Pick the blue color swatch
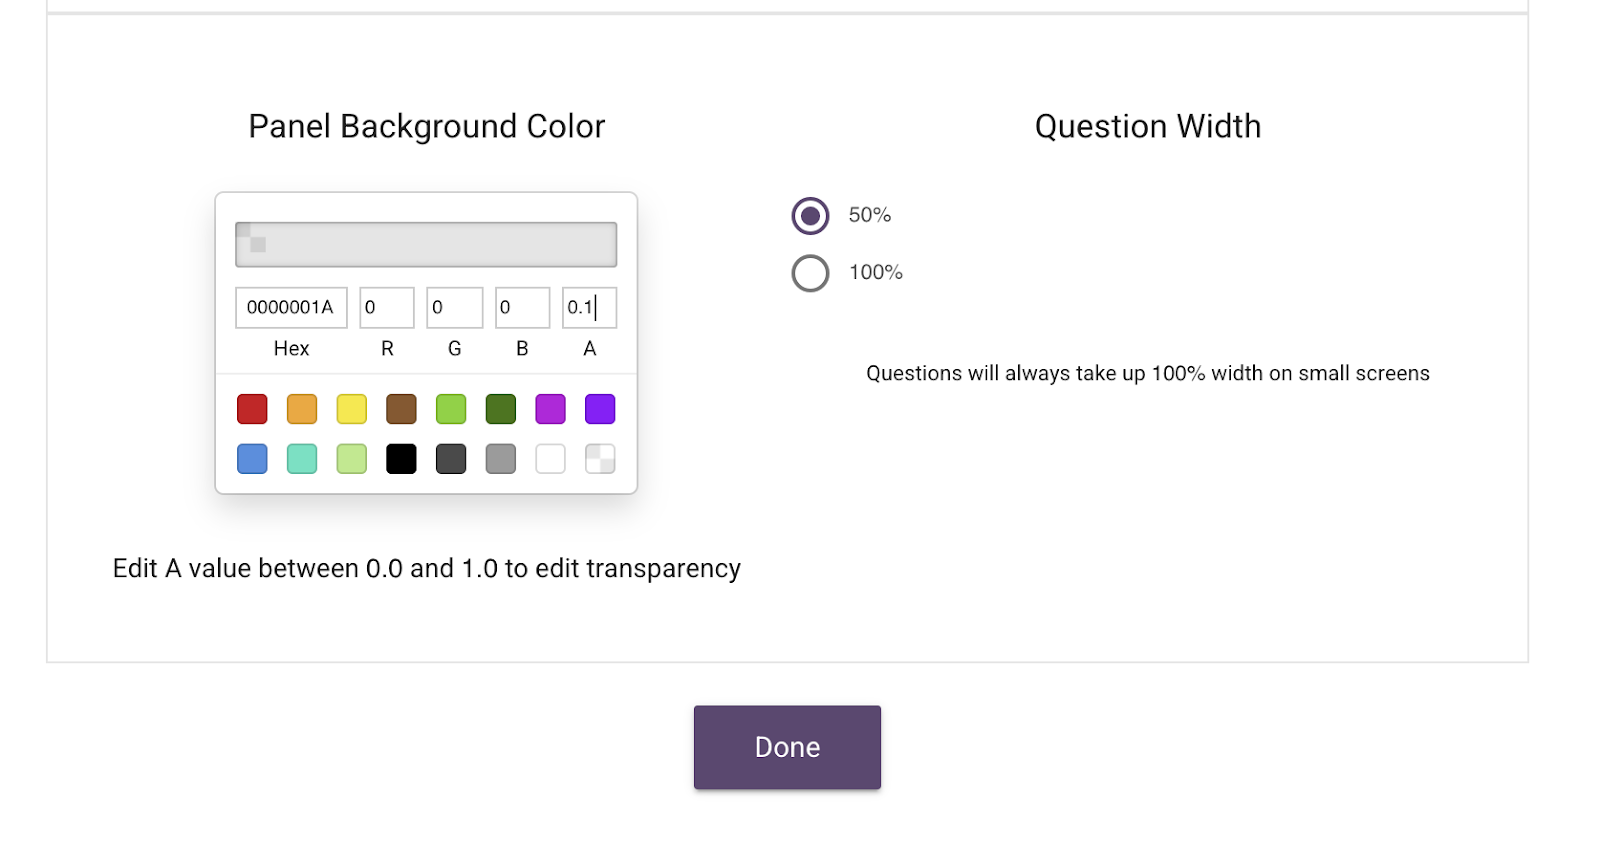 tap(252, 459)
